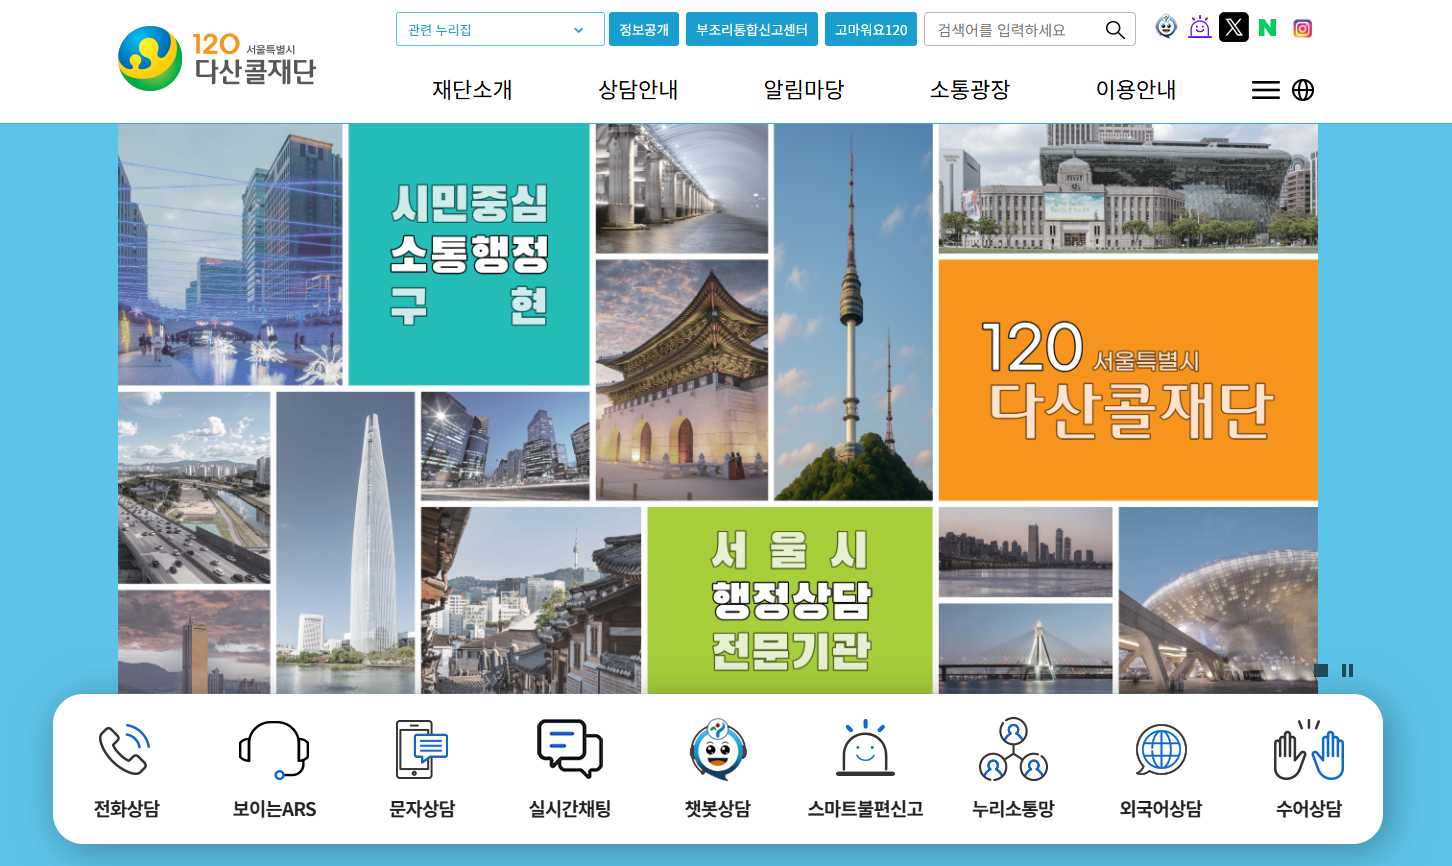Open the Instagram icon in the header
Screen dimensions: 1452x866
(x=1302, y=27)
